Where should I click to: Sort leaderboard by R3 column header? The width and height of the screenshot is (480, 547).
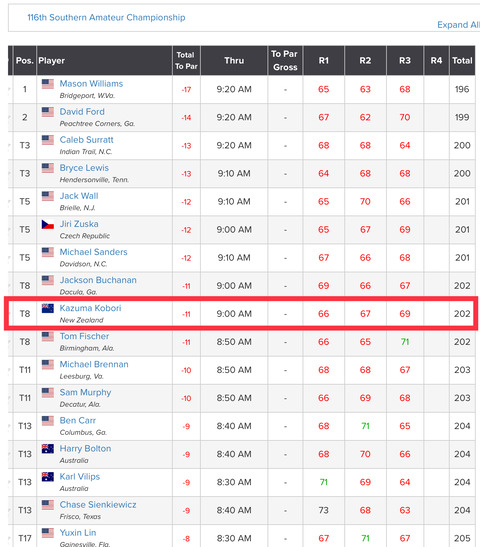(405, 60)
